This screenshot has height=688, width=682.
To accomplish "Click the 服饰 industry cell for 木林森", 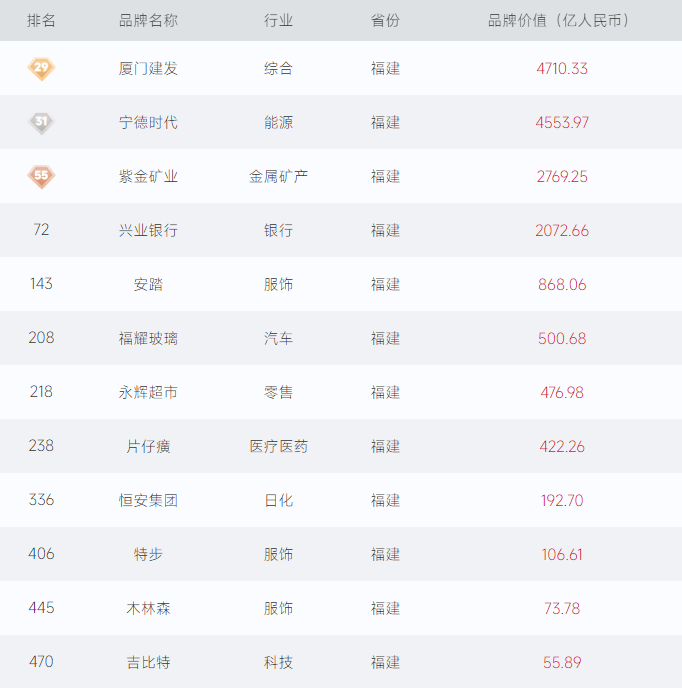I will (278, 609).
